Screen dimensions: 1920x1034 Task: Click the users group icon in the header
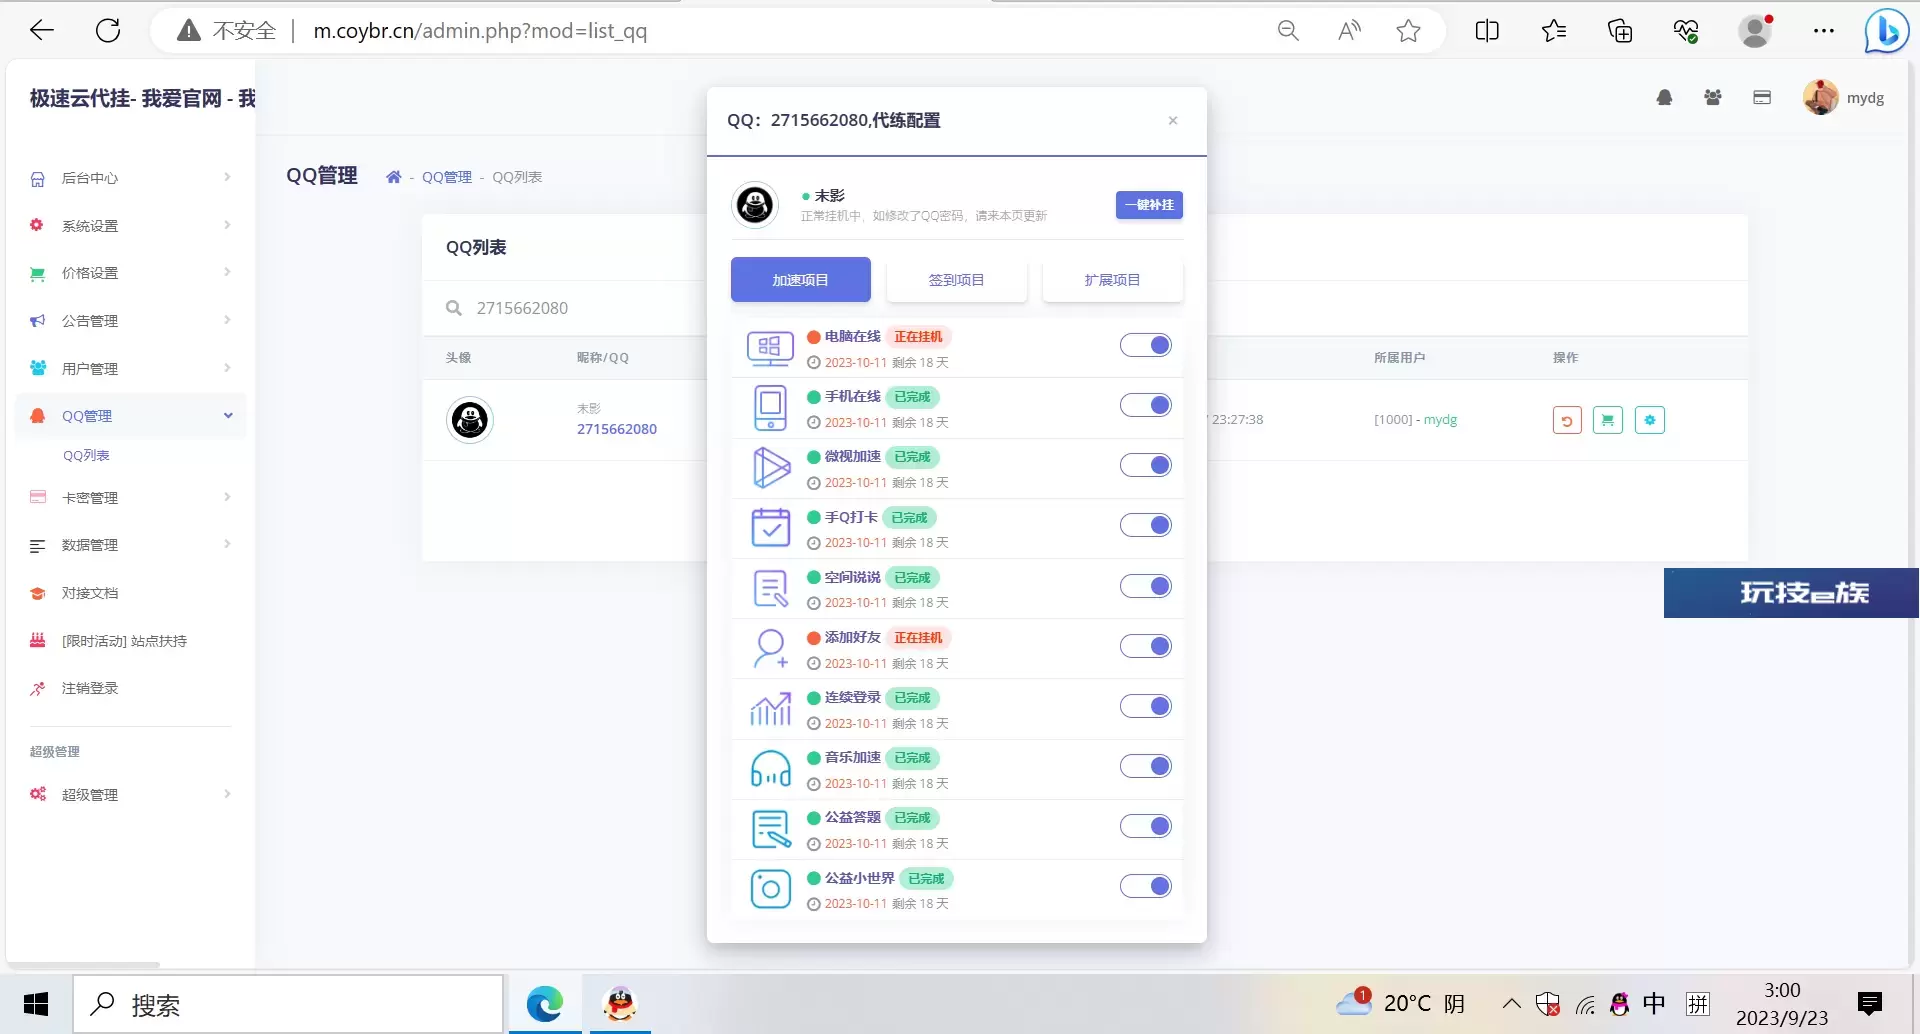1713,98
